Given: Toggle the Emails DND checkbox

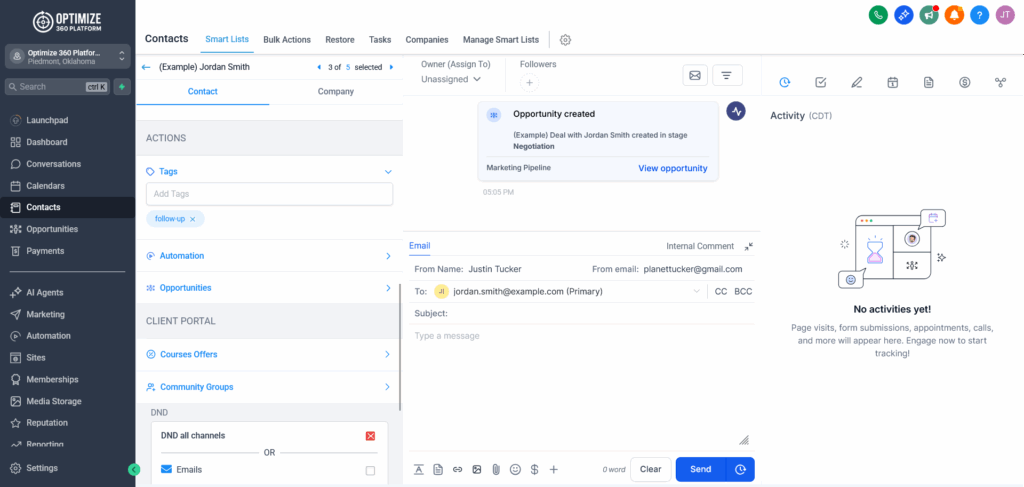Looking at the screenshot, I should [x=370, y=470].
